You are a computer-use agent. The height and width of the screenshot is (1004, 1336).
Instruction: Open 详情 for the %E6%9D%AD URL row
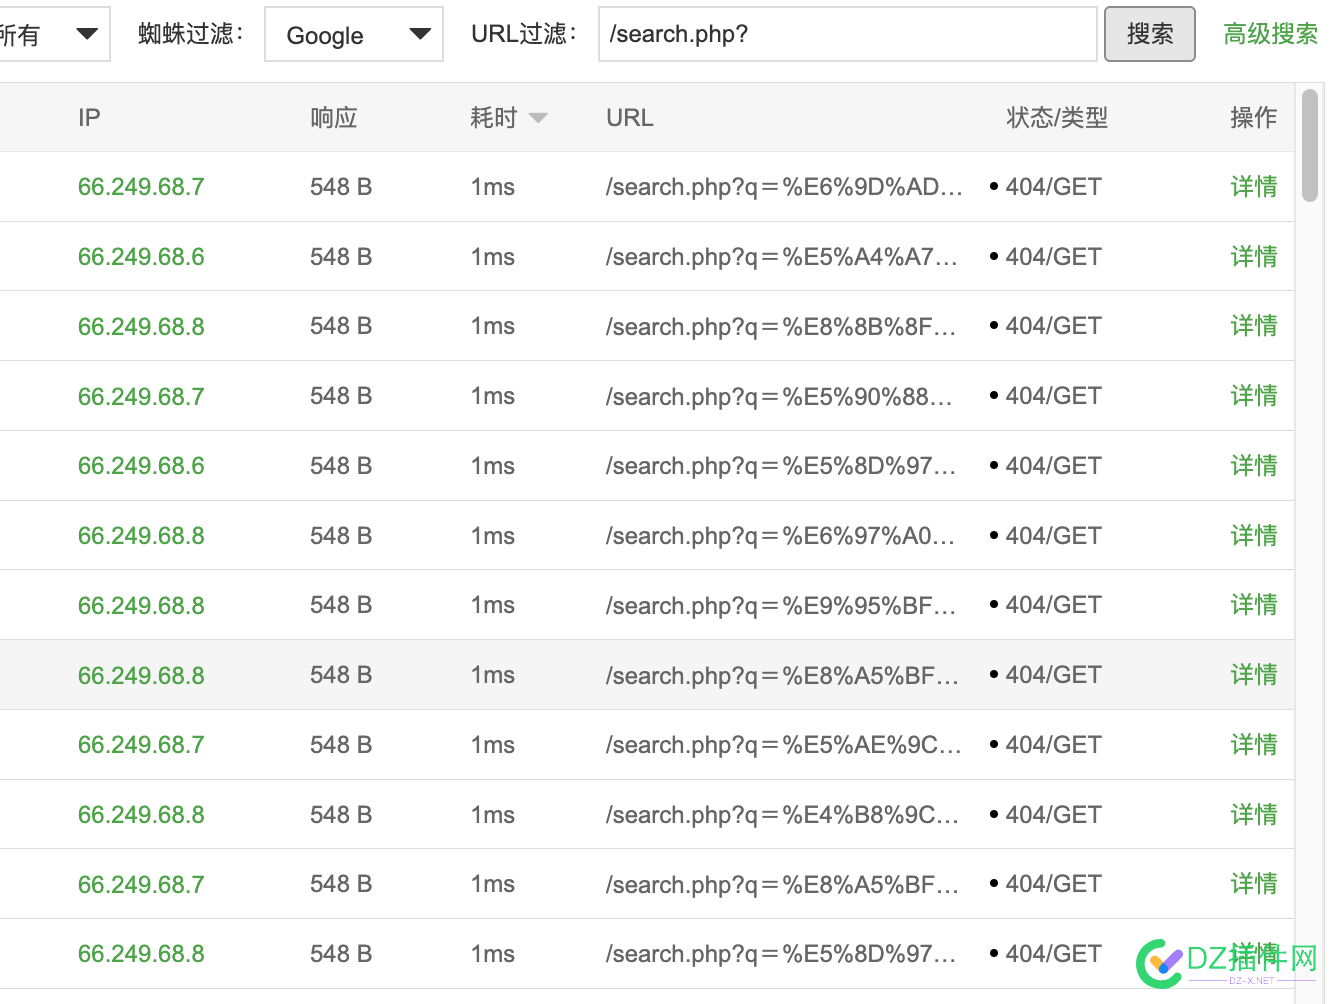tap(1254, 187)
